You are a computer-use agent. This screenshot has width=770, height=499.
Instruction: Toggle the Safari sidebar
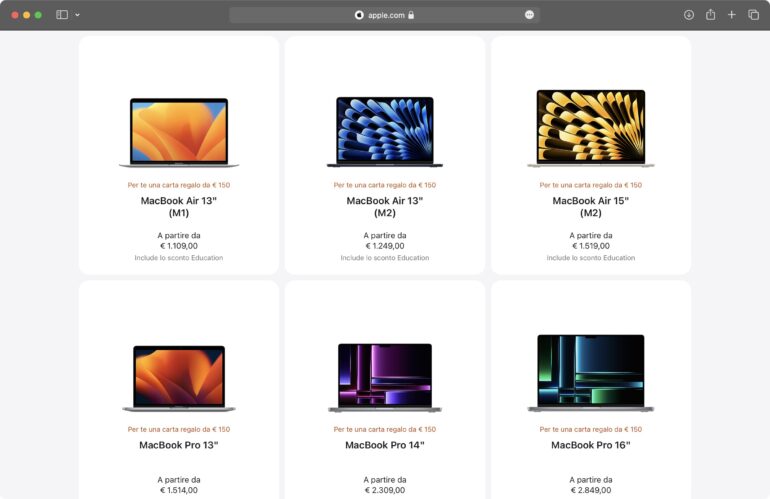click(x=62, y=15)
